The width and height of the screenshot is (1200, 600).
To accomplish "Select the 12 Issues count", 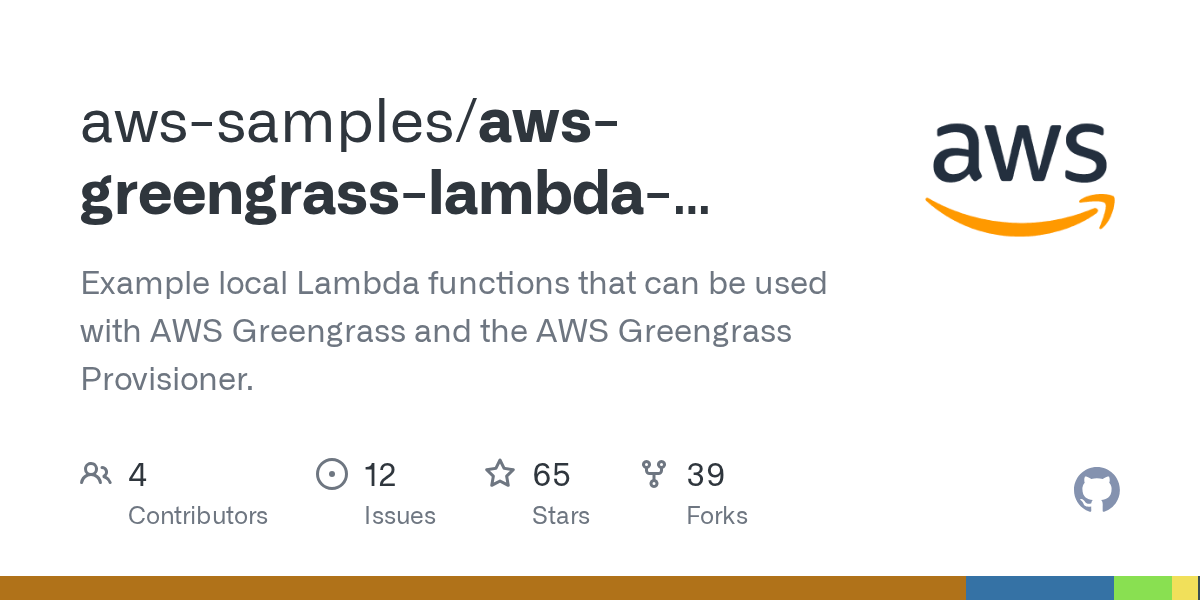I will coord(380,475).
